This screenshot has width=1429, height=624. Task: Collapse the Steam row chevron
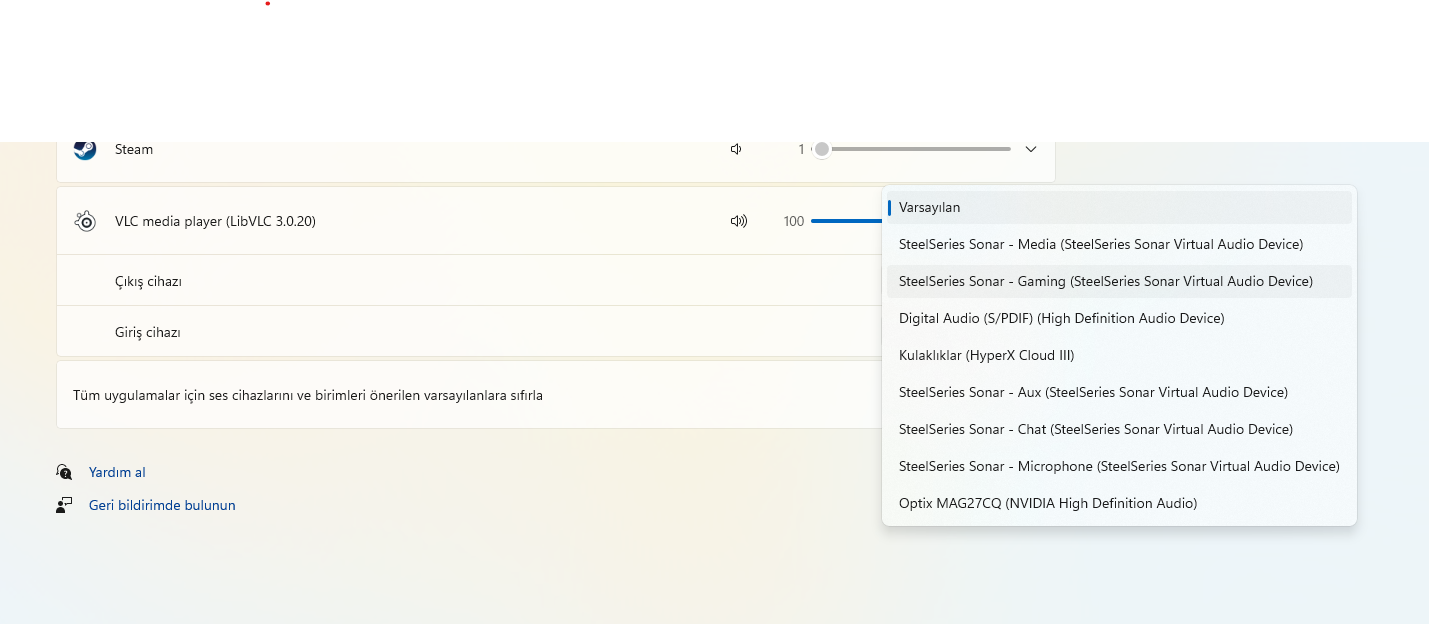[x=1031, y=149]
